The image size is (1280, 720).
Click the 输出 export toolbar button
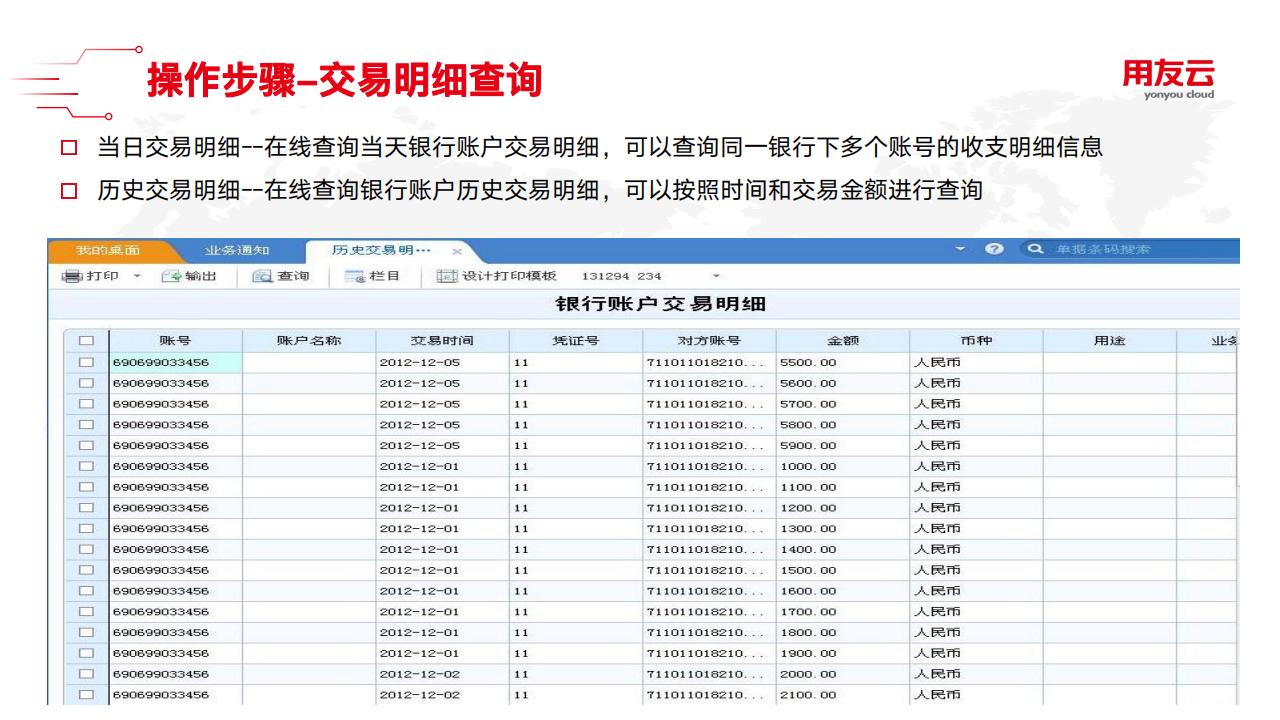(189, 276)
